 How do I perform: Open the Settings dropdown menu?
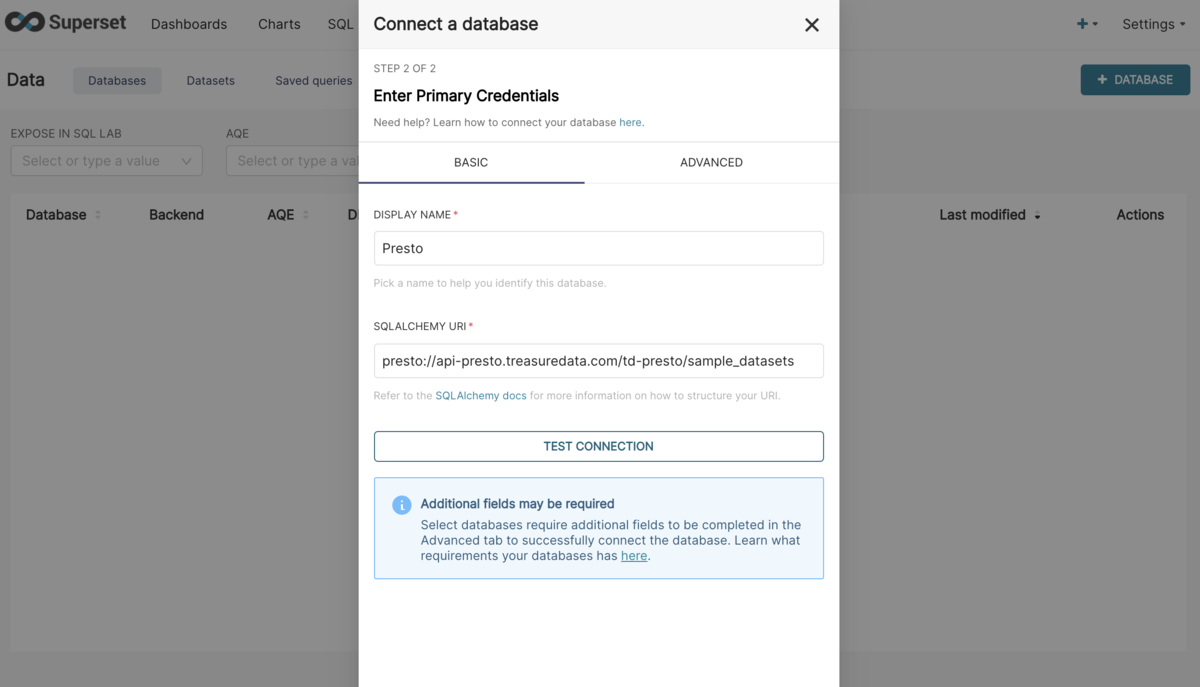1153,24
